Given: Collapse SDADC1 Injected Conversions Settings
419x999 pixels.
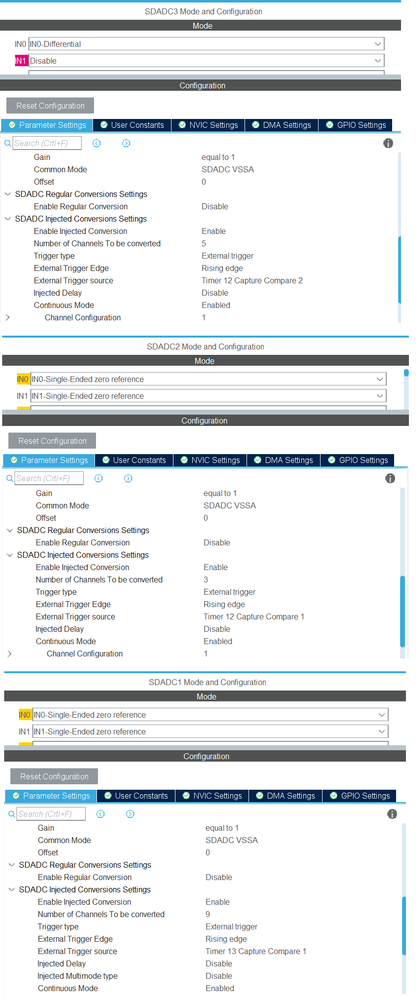Looking at the screenshot, I should coord(12,889).
